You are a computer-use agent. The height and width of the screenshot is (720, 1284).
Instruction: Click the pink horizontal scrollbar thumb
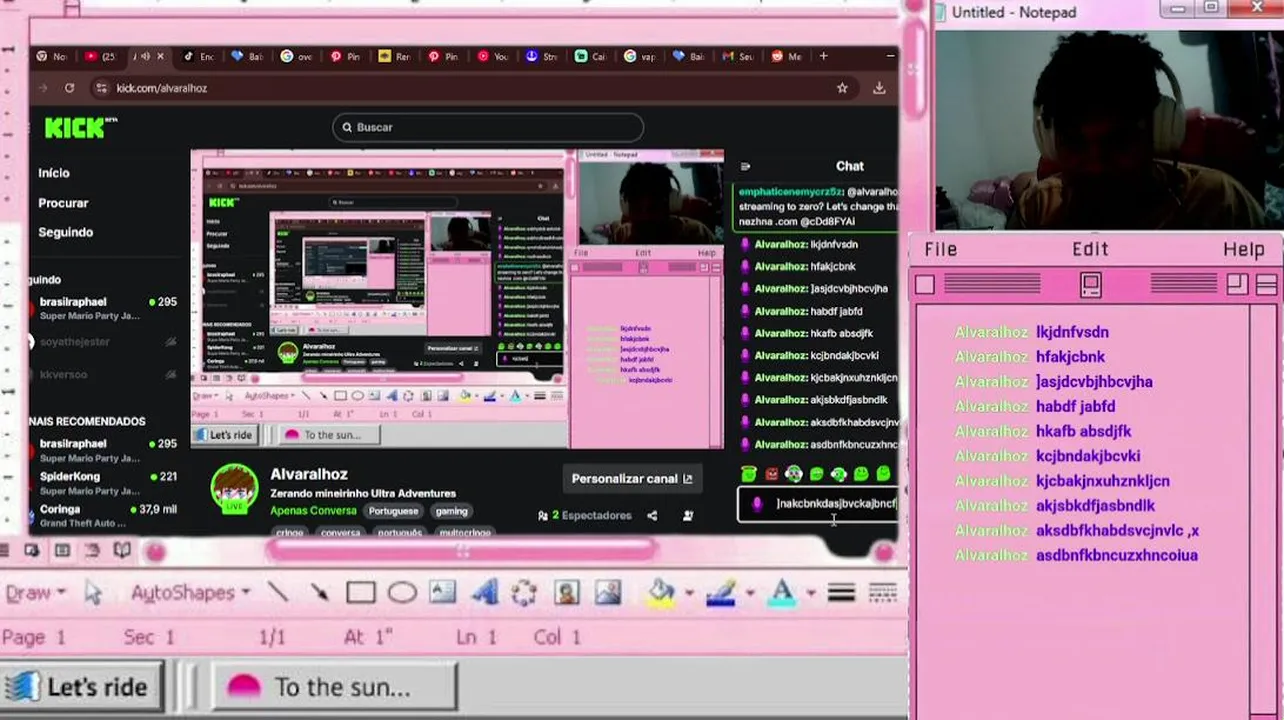click(460, 550)
